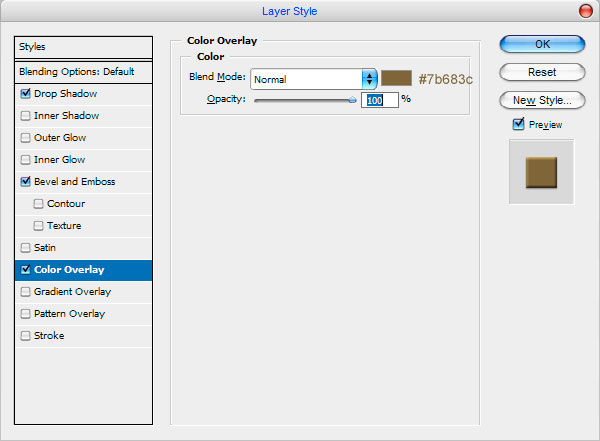
Task: Toggle the Preview checkbox
Action: click(518, 124)
